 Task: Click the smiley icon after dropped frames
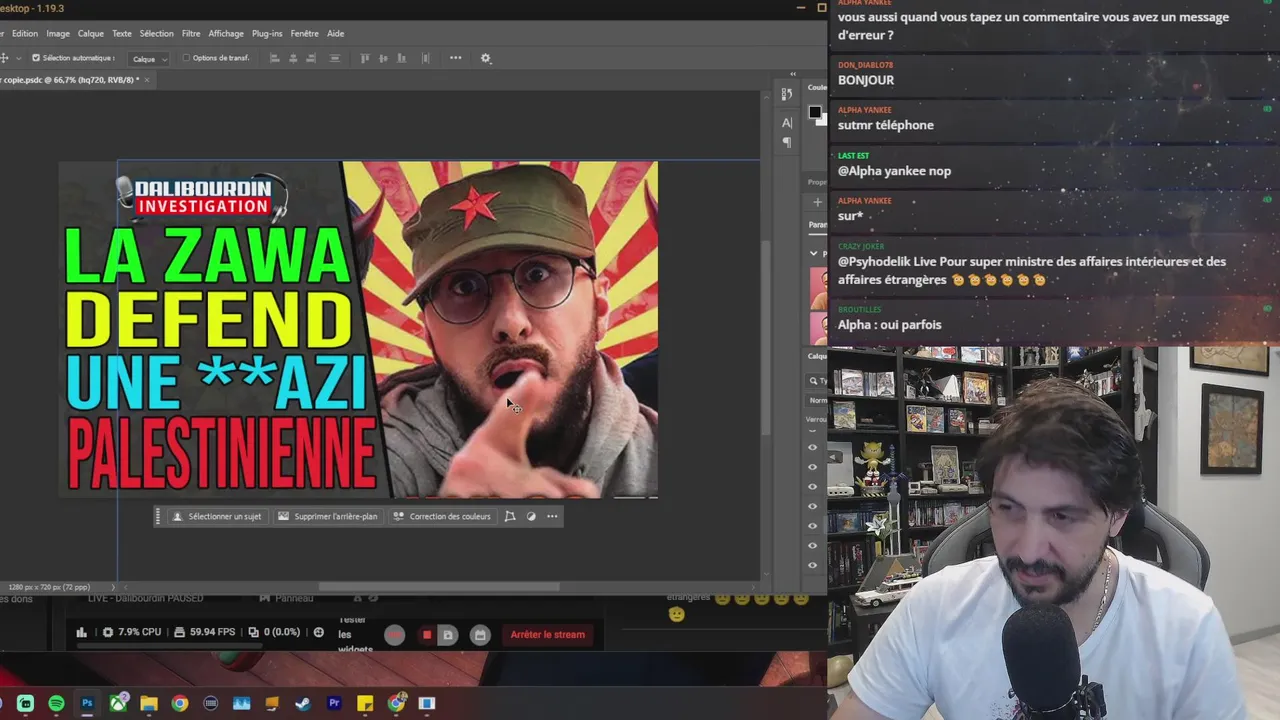tap(319, 632)
